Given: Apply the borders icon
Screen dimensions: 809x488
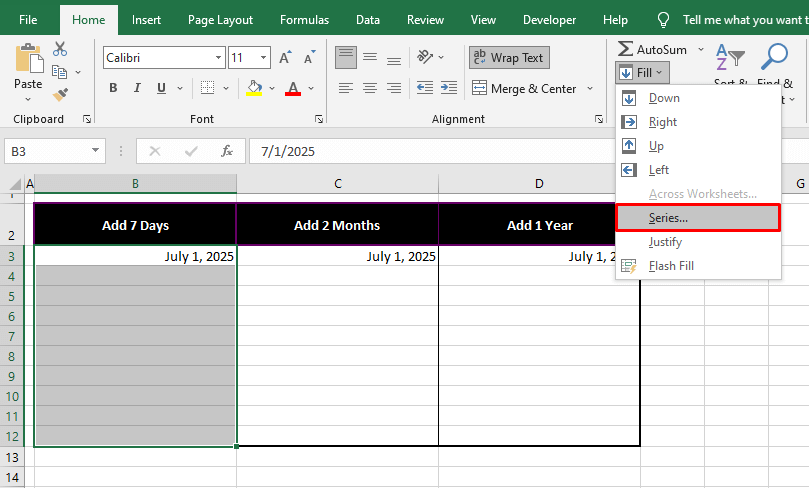Looking at the screenshot, I should [x=207, y=88].
